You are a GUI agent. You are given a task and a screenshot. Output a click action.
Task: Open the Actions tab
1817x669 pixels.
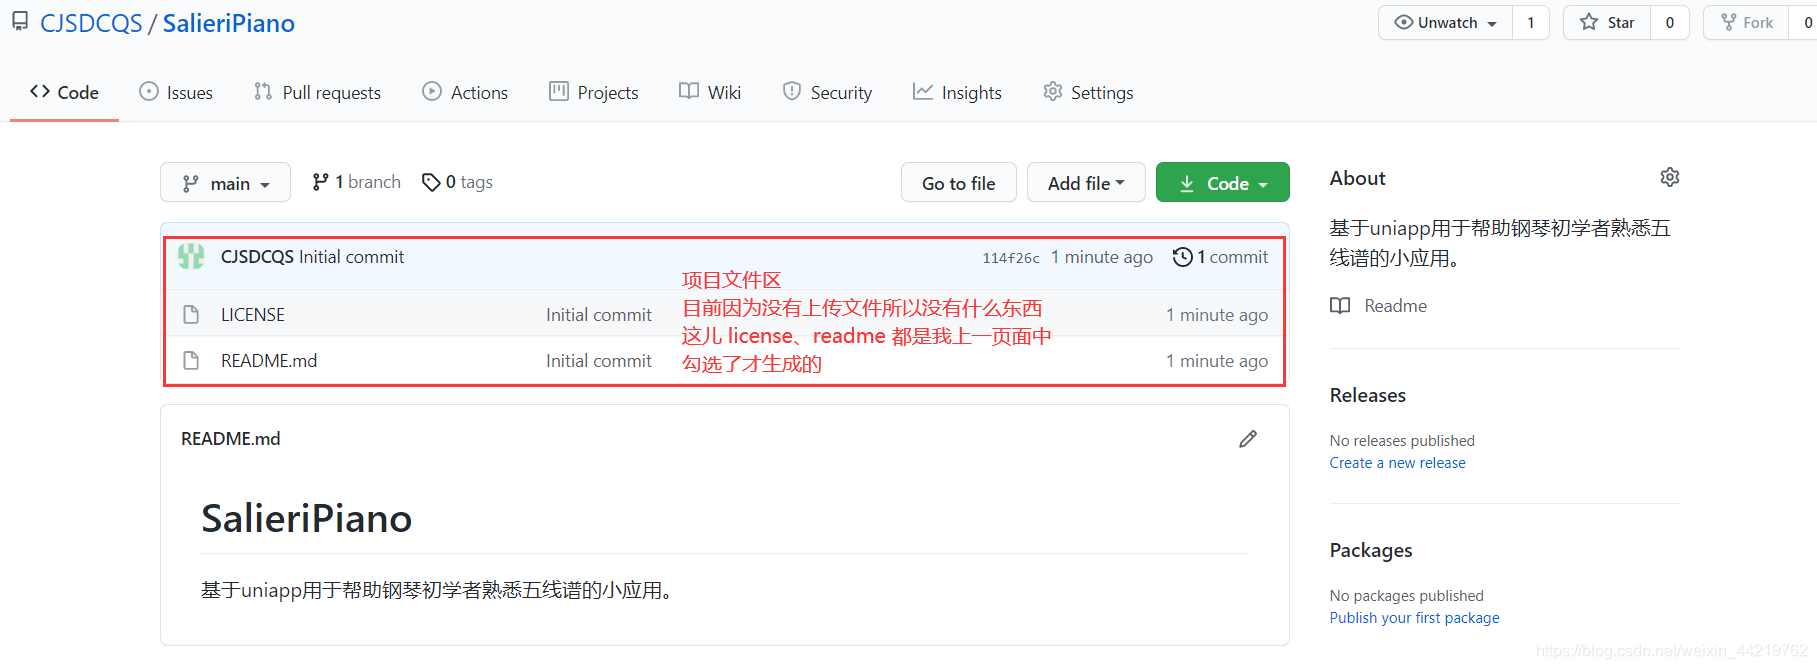click(465, 92)
